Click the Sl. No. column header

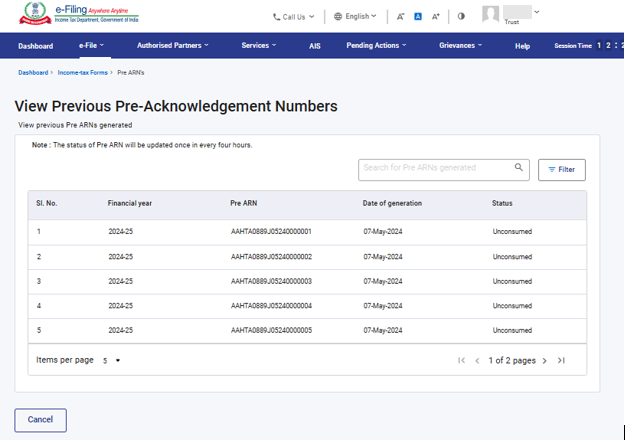47,203
